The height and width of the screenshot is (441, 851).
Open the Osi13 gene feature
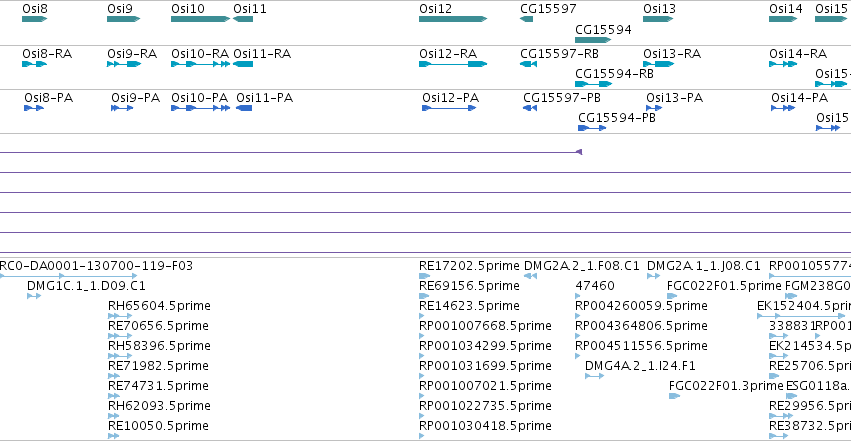point(658,19)
